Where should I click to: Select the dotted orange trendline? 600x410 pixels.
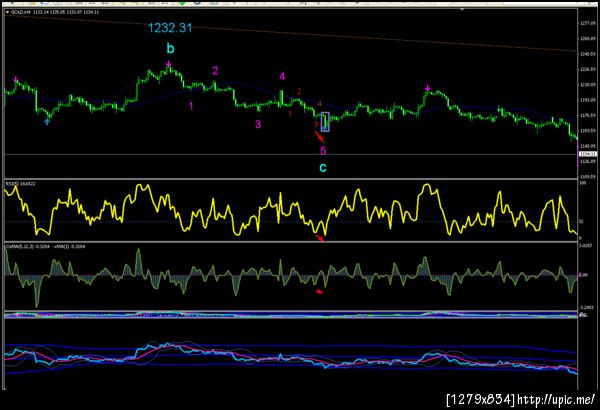tap(291, 33)
